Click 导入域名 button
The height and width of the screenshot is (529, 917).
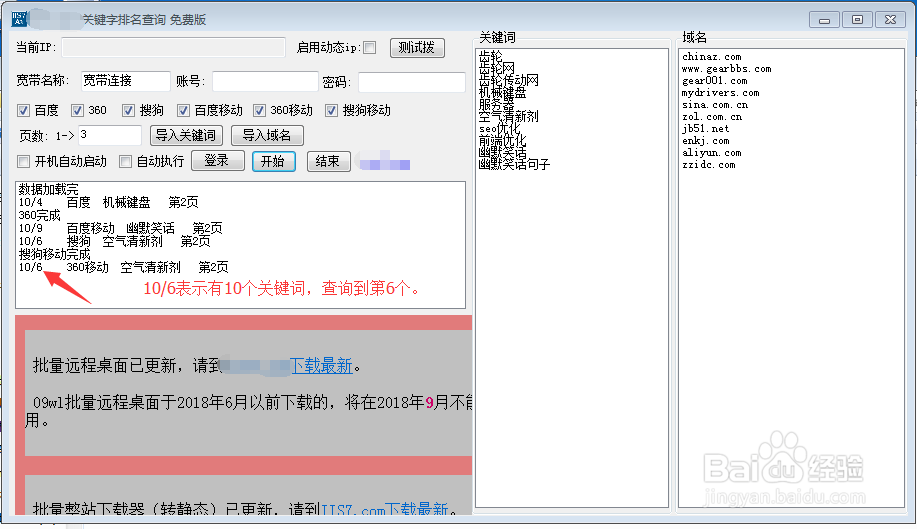pos(267,136)
